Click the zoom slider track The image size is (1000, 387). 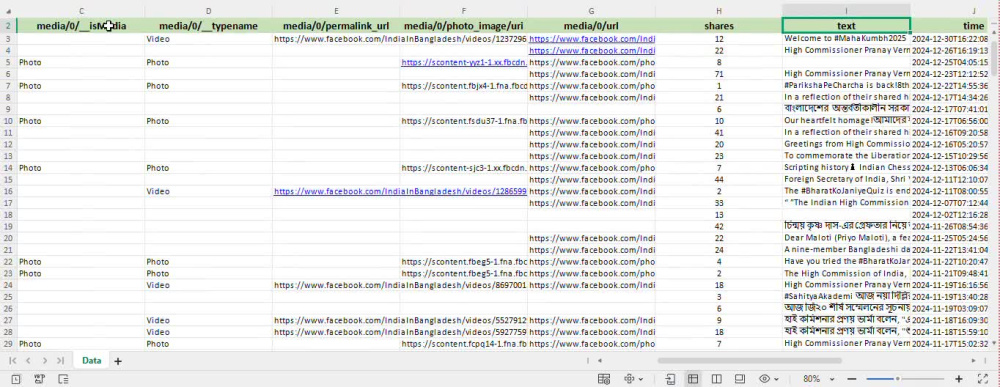click(906, 379)
